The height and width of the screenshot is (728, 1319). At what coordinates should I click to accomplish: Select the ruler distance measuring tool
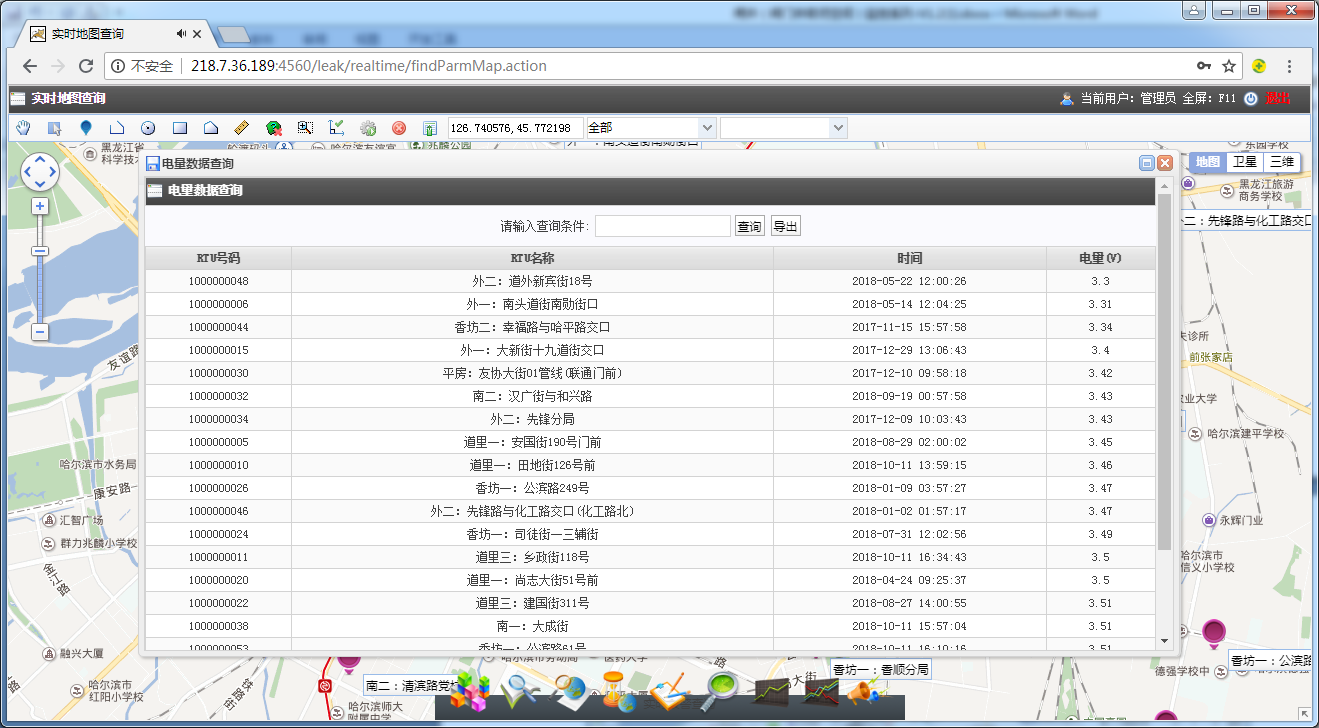tap(241, 128)
